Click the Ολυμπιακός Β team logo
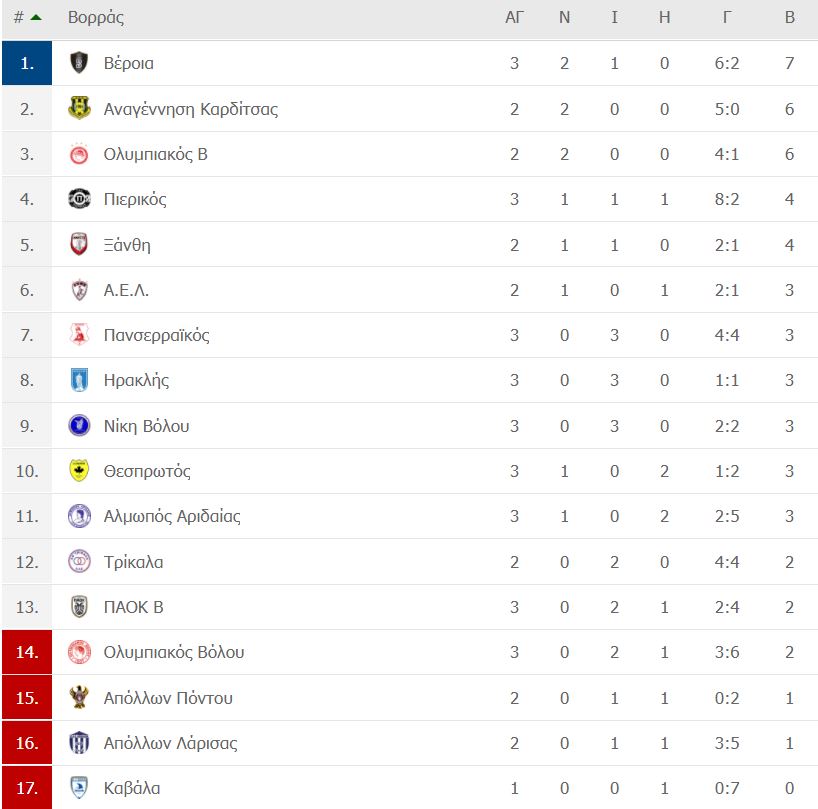The height and width of the screenshot is (809, 818). click(x=79, y=154)
